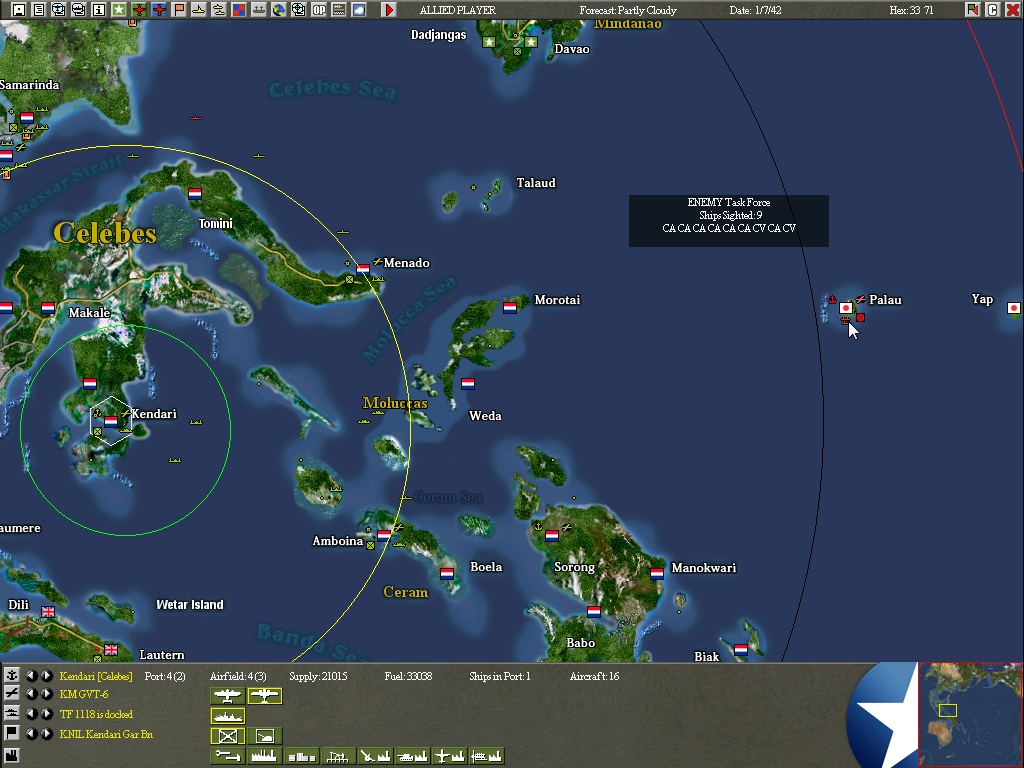Click red plane on green background icon
1024x768 pixels.
138,10
